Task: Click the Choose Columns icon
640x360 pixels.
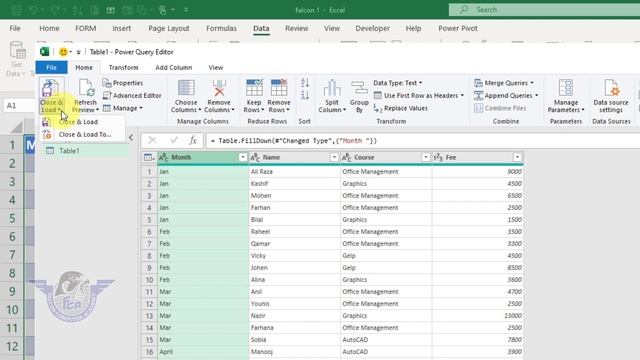Action: [x=186, y=88]
